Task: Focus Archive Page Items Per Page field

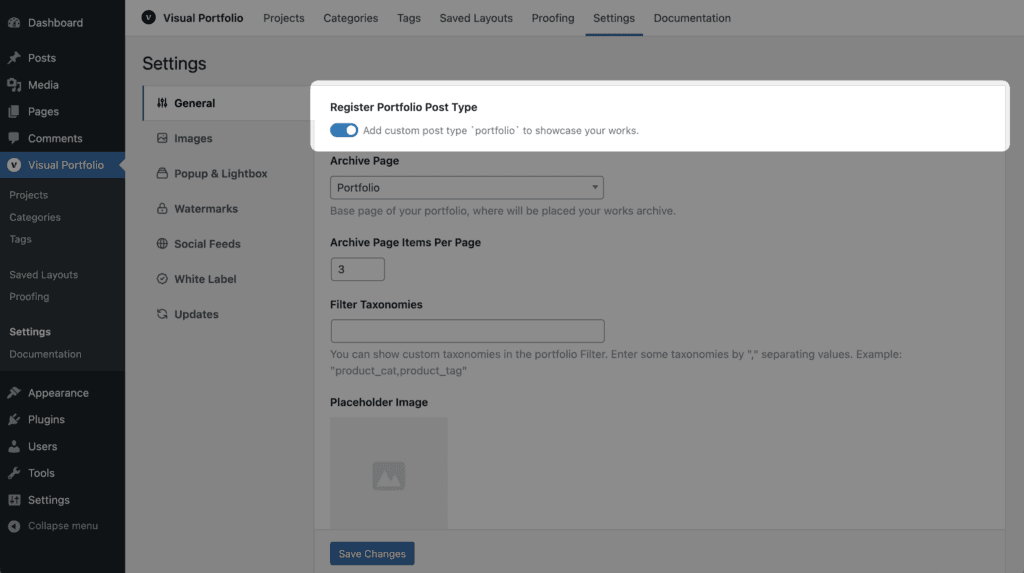Action: coord(357,269)
